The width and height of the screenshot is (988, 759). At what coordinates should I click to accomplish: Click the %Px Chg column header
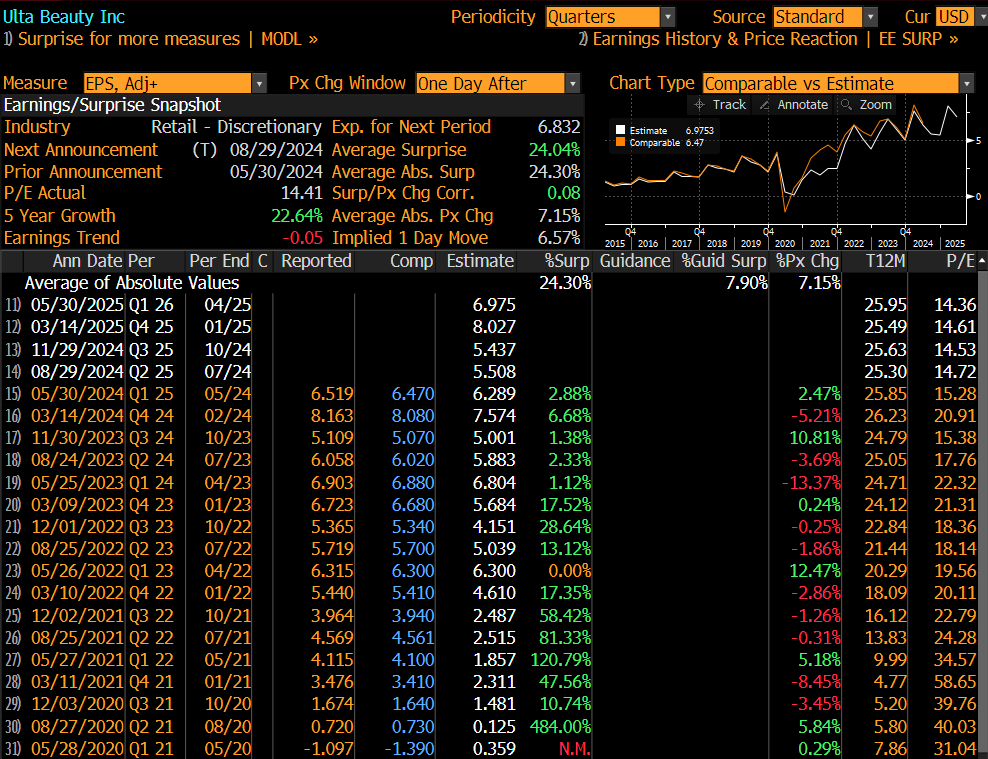tap(807, 261)
